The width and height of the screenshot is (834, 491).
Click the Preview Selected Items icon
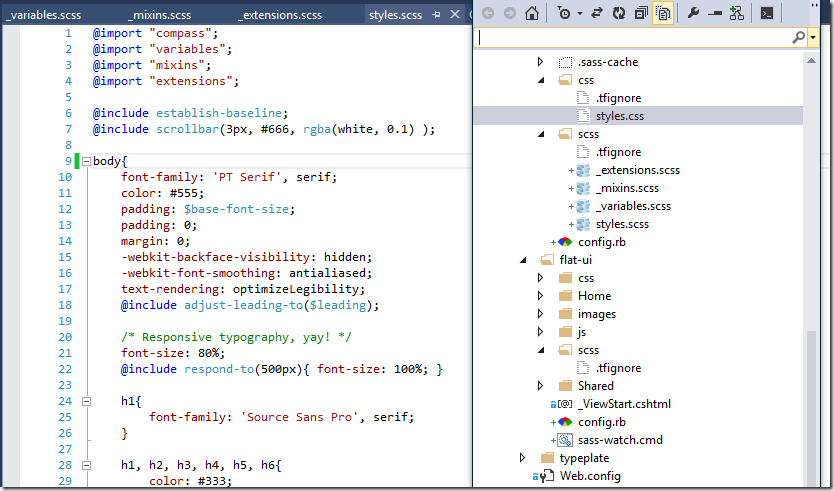pos(715,13)
